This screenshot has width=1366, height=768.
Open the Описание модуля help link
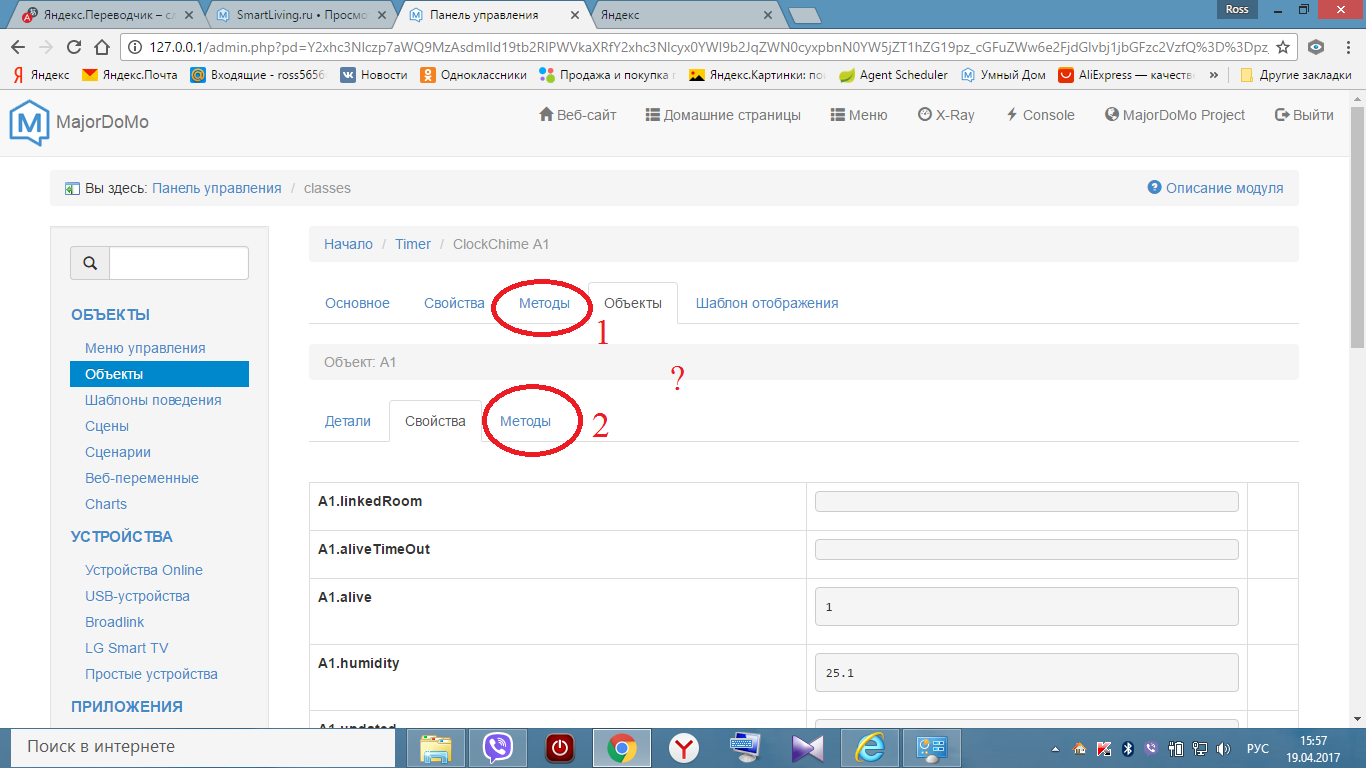pyautogui.click(x=1215, y=187)
